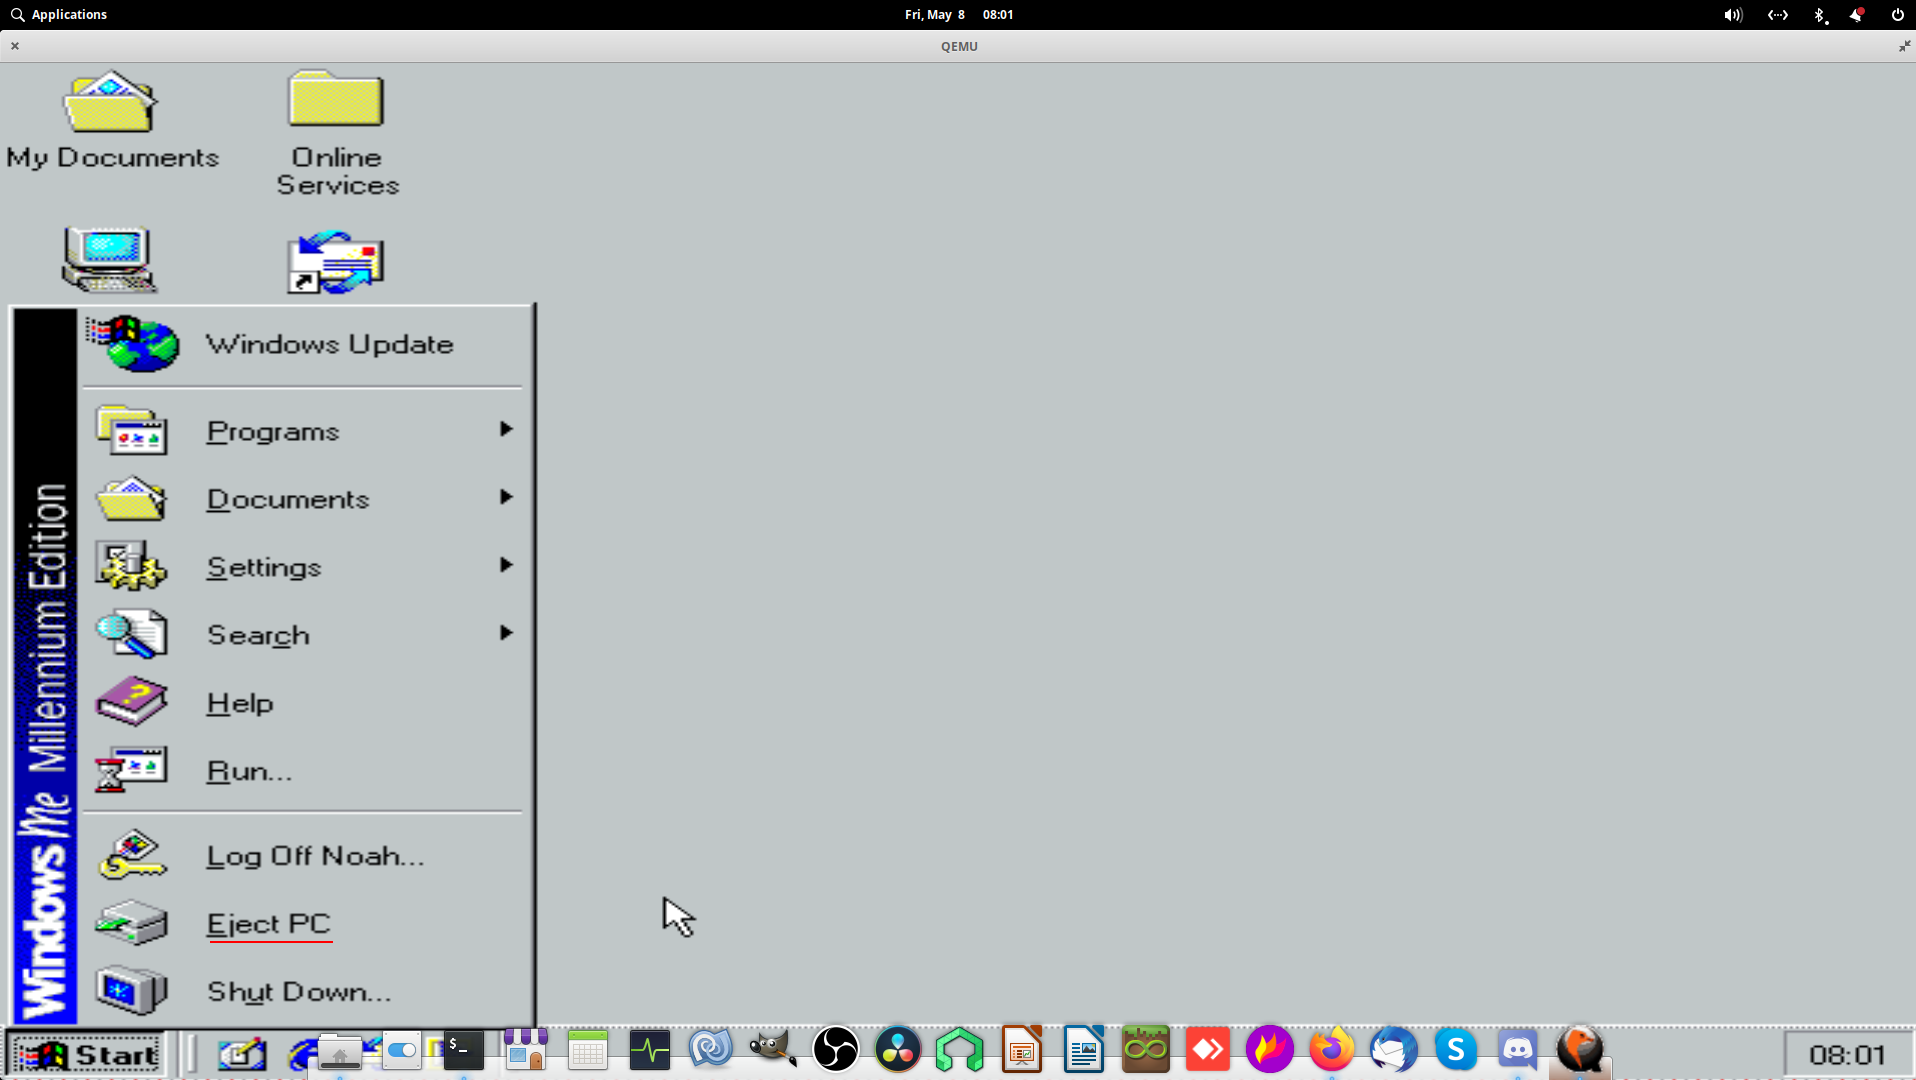This screenshot has height=1080, width=1916.
Task: Choose Run... from the Start menu
Action: [x=249, y=772]
